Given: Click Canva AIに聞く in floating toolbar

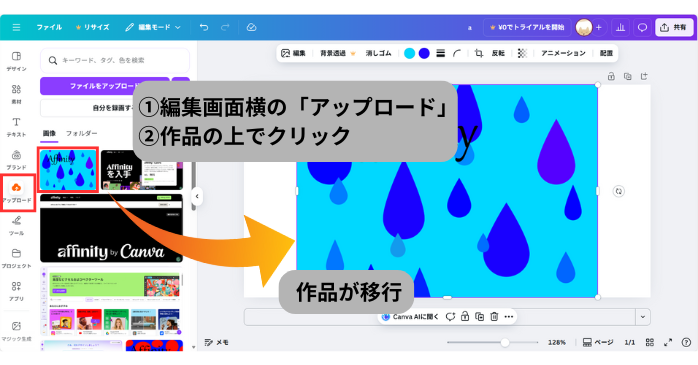Looking at the screenshot, I should coord(410,317).
